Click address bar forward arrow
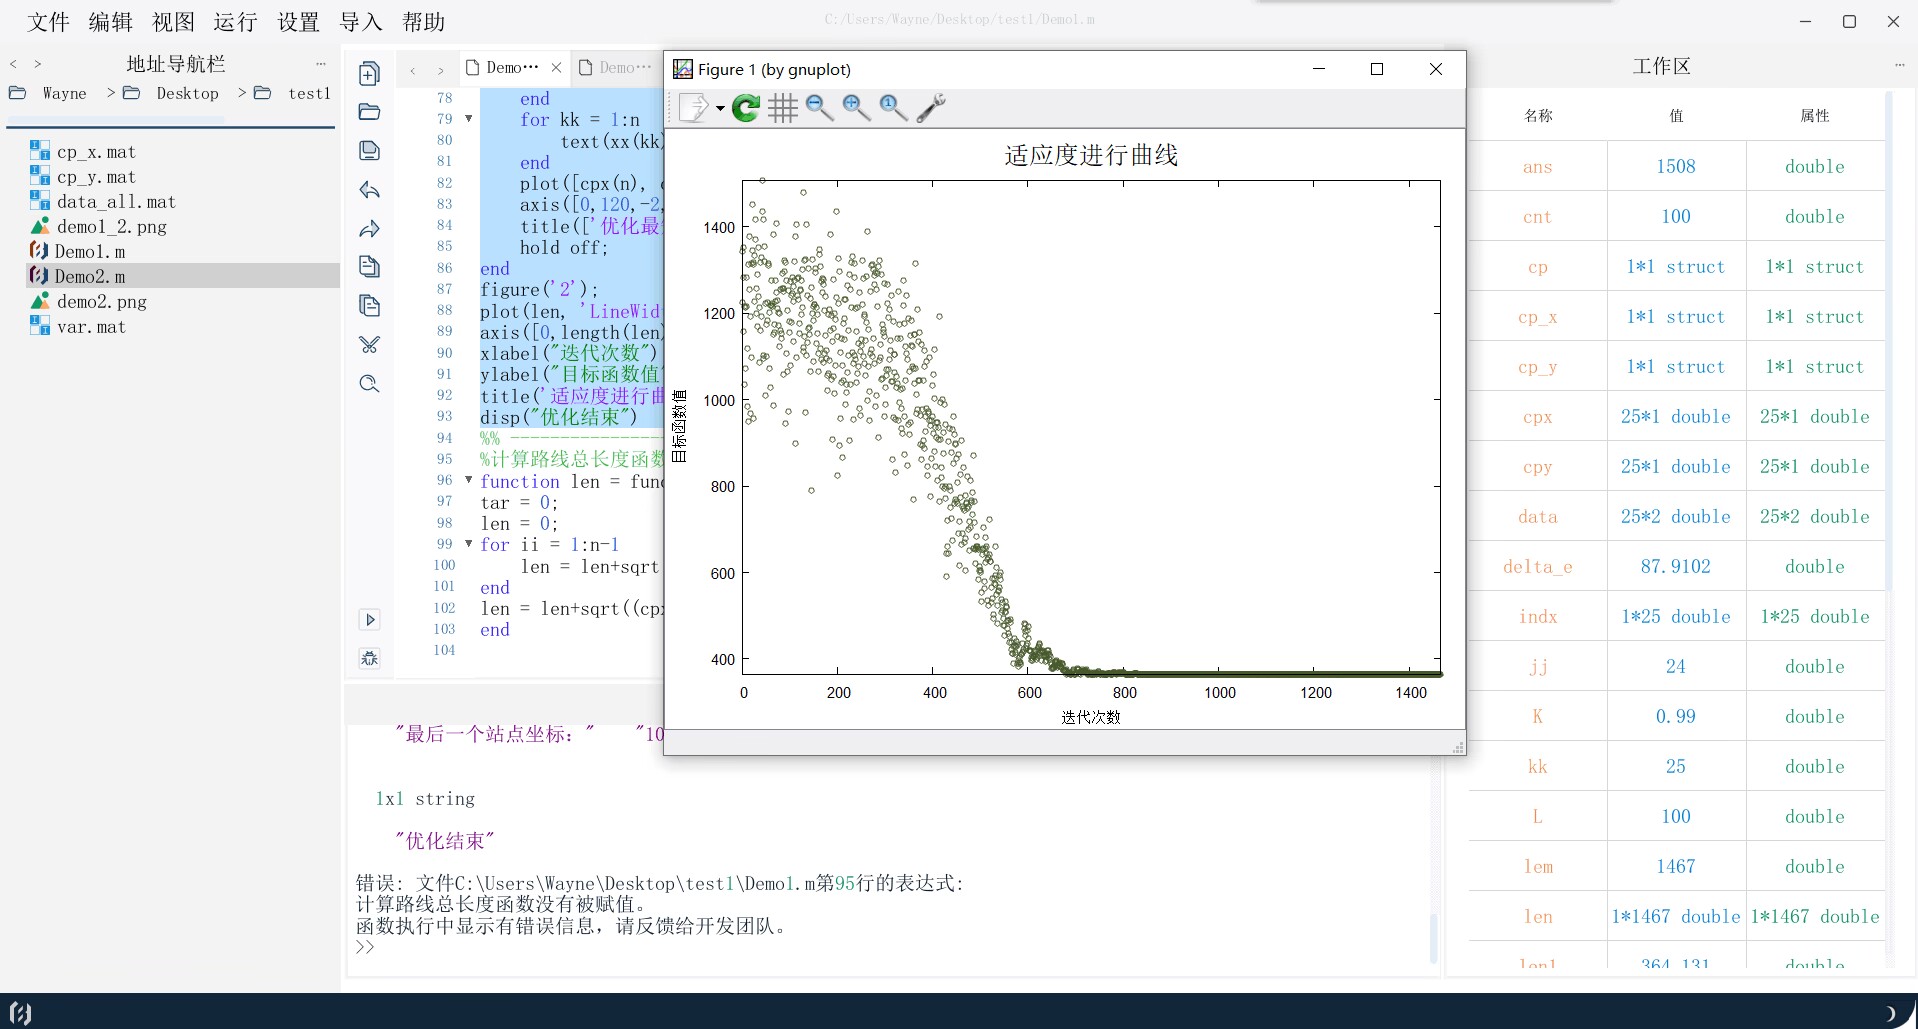This screenshot has height=1029, width=1918. (x=38, y=64)
